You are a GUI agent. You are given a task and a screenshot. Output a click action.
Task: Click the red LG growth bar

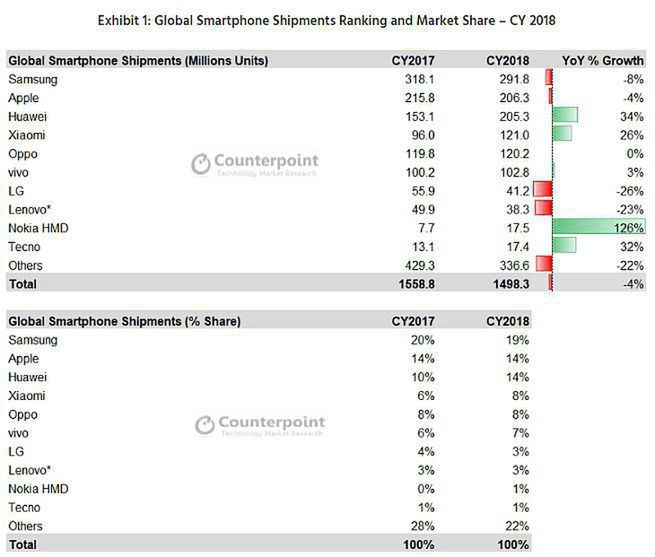click(x=543, y=189)
